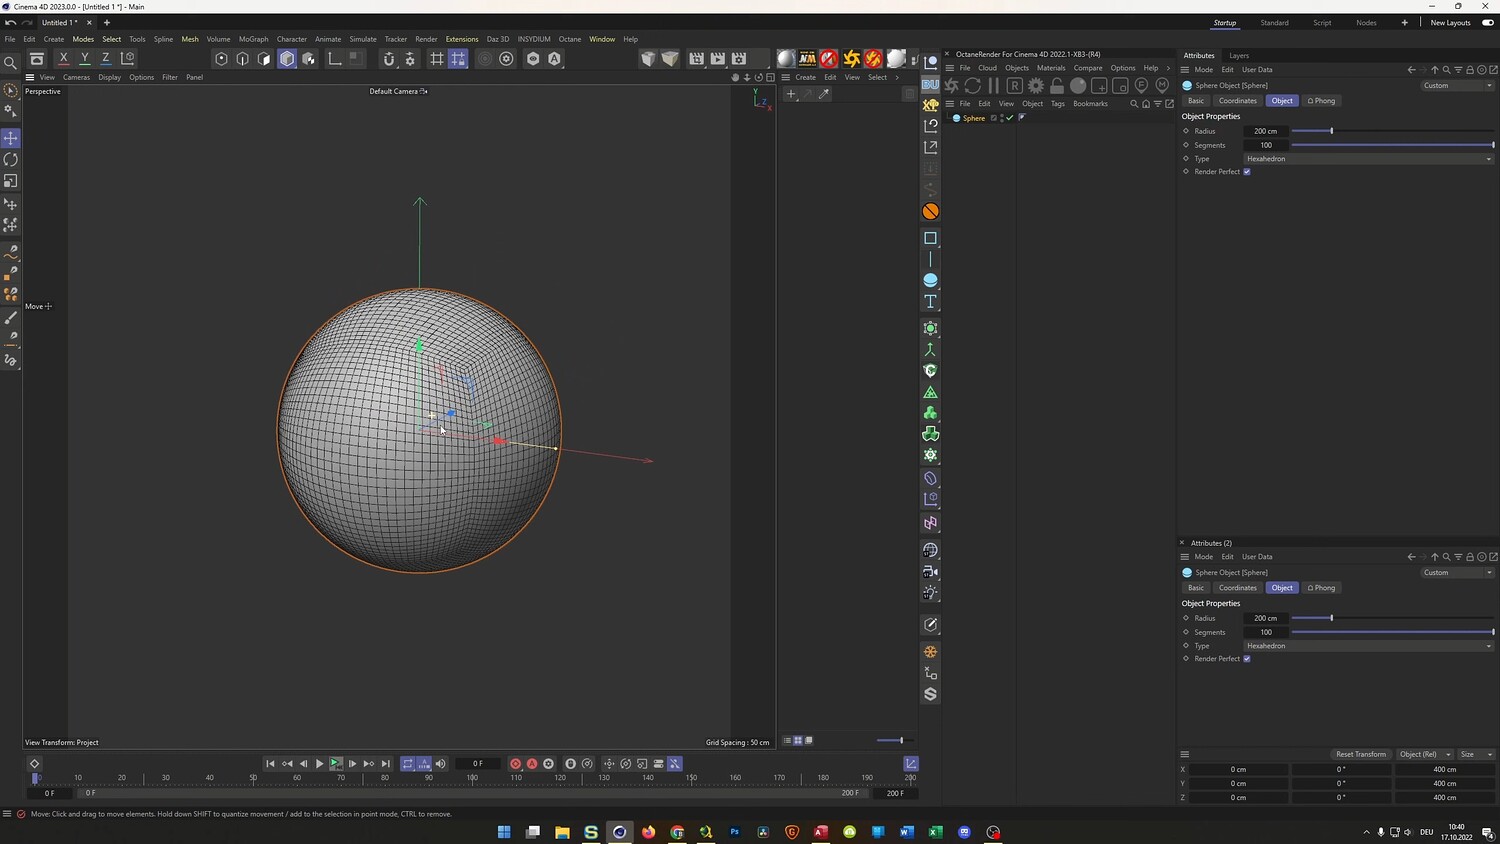Click Phong tab in Attributes (2) panel
The width and height of the screenshot is (1500, 844).
[1321, 588]
